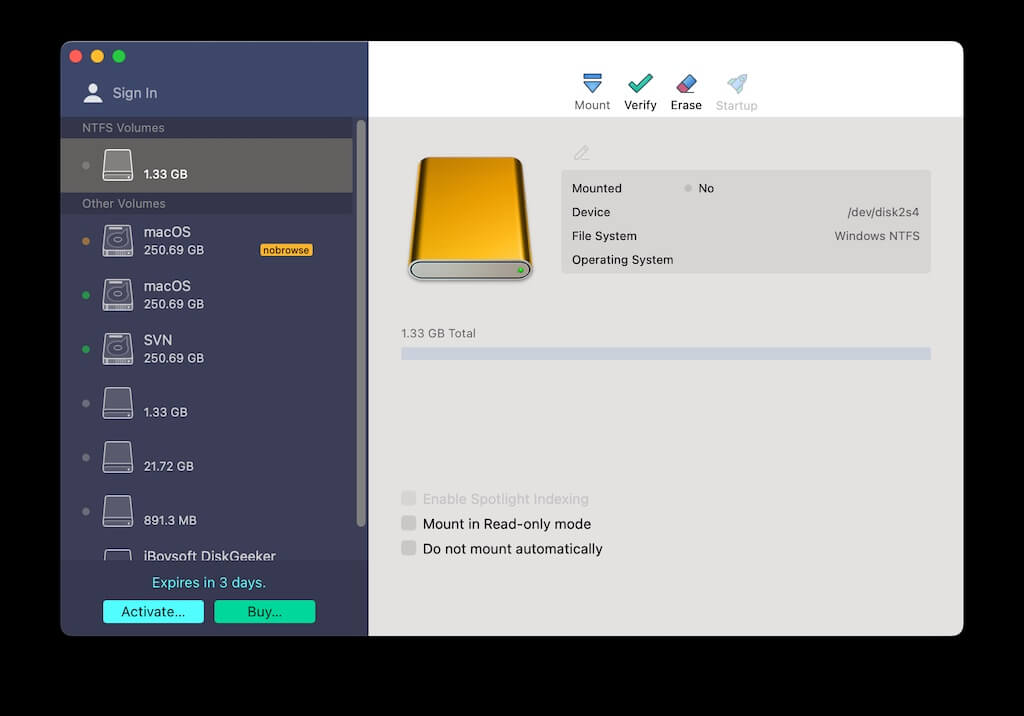Click the Verify checkmark icon

coord(640,83)
